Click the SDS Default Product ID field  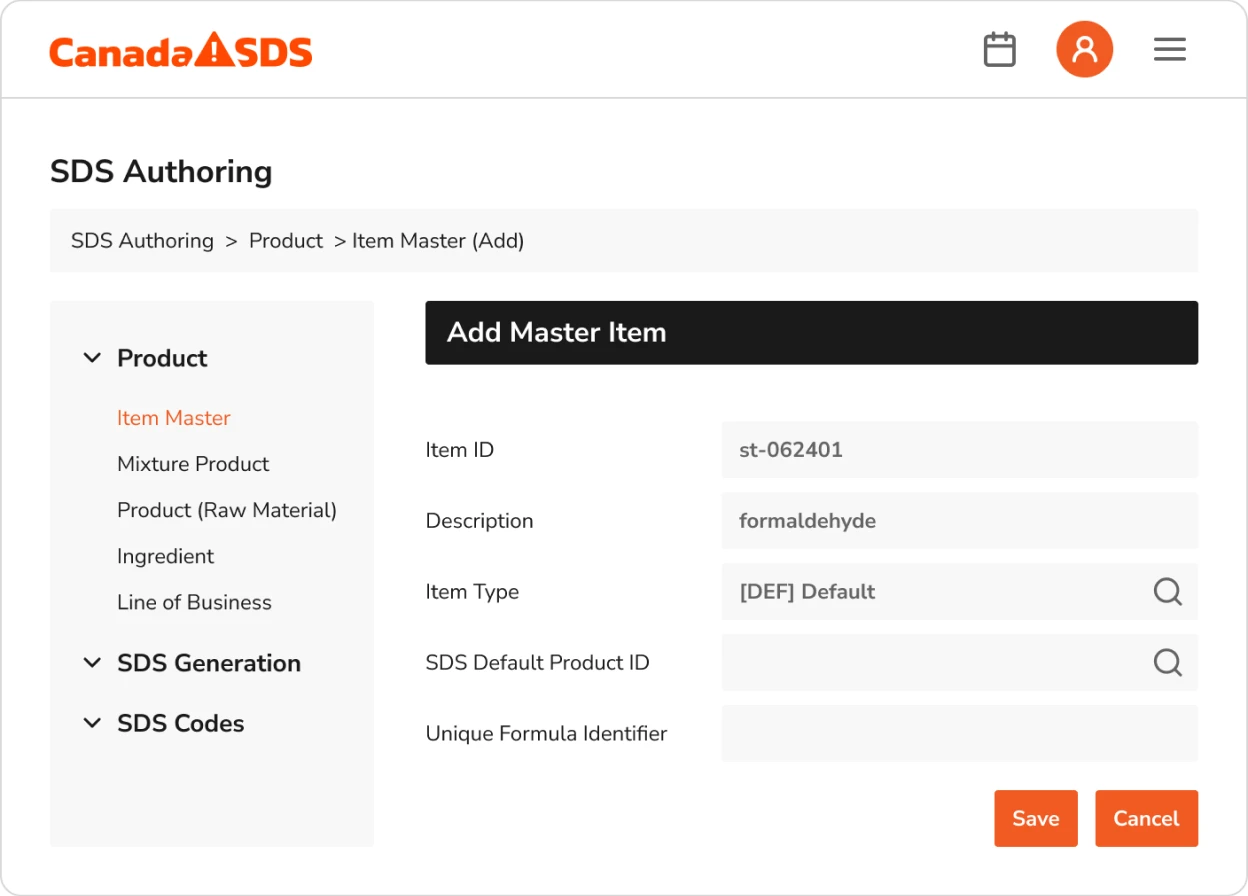click(x=960, y=662)
